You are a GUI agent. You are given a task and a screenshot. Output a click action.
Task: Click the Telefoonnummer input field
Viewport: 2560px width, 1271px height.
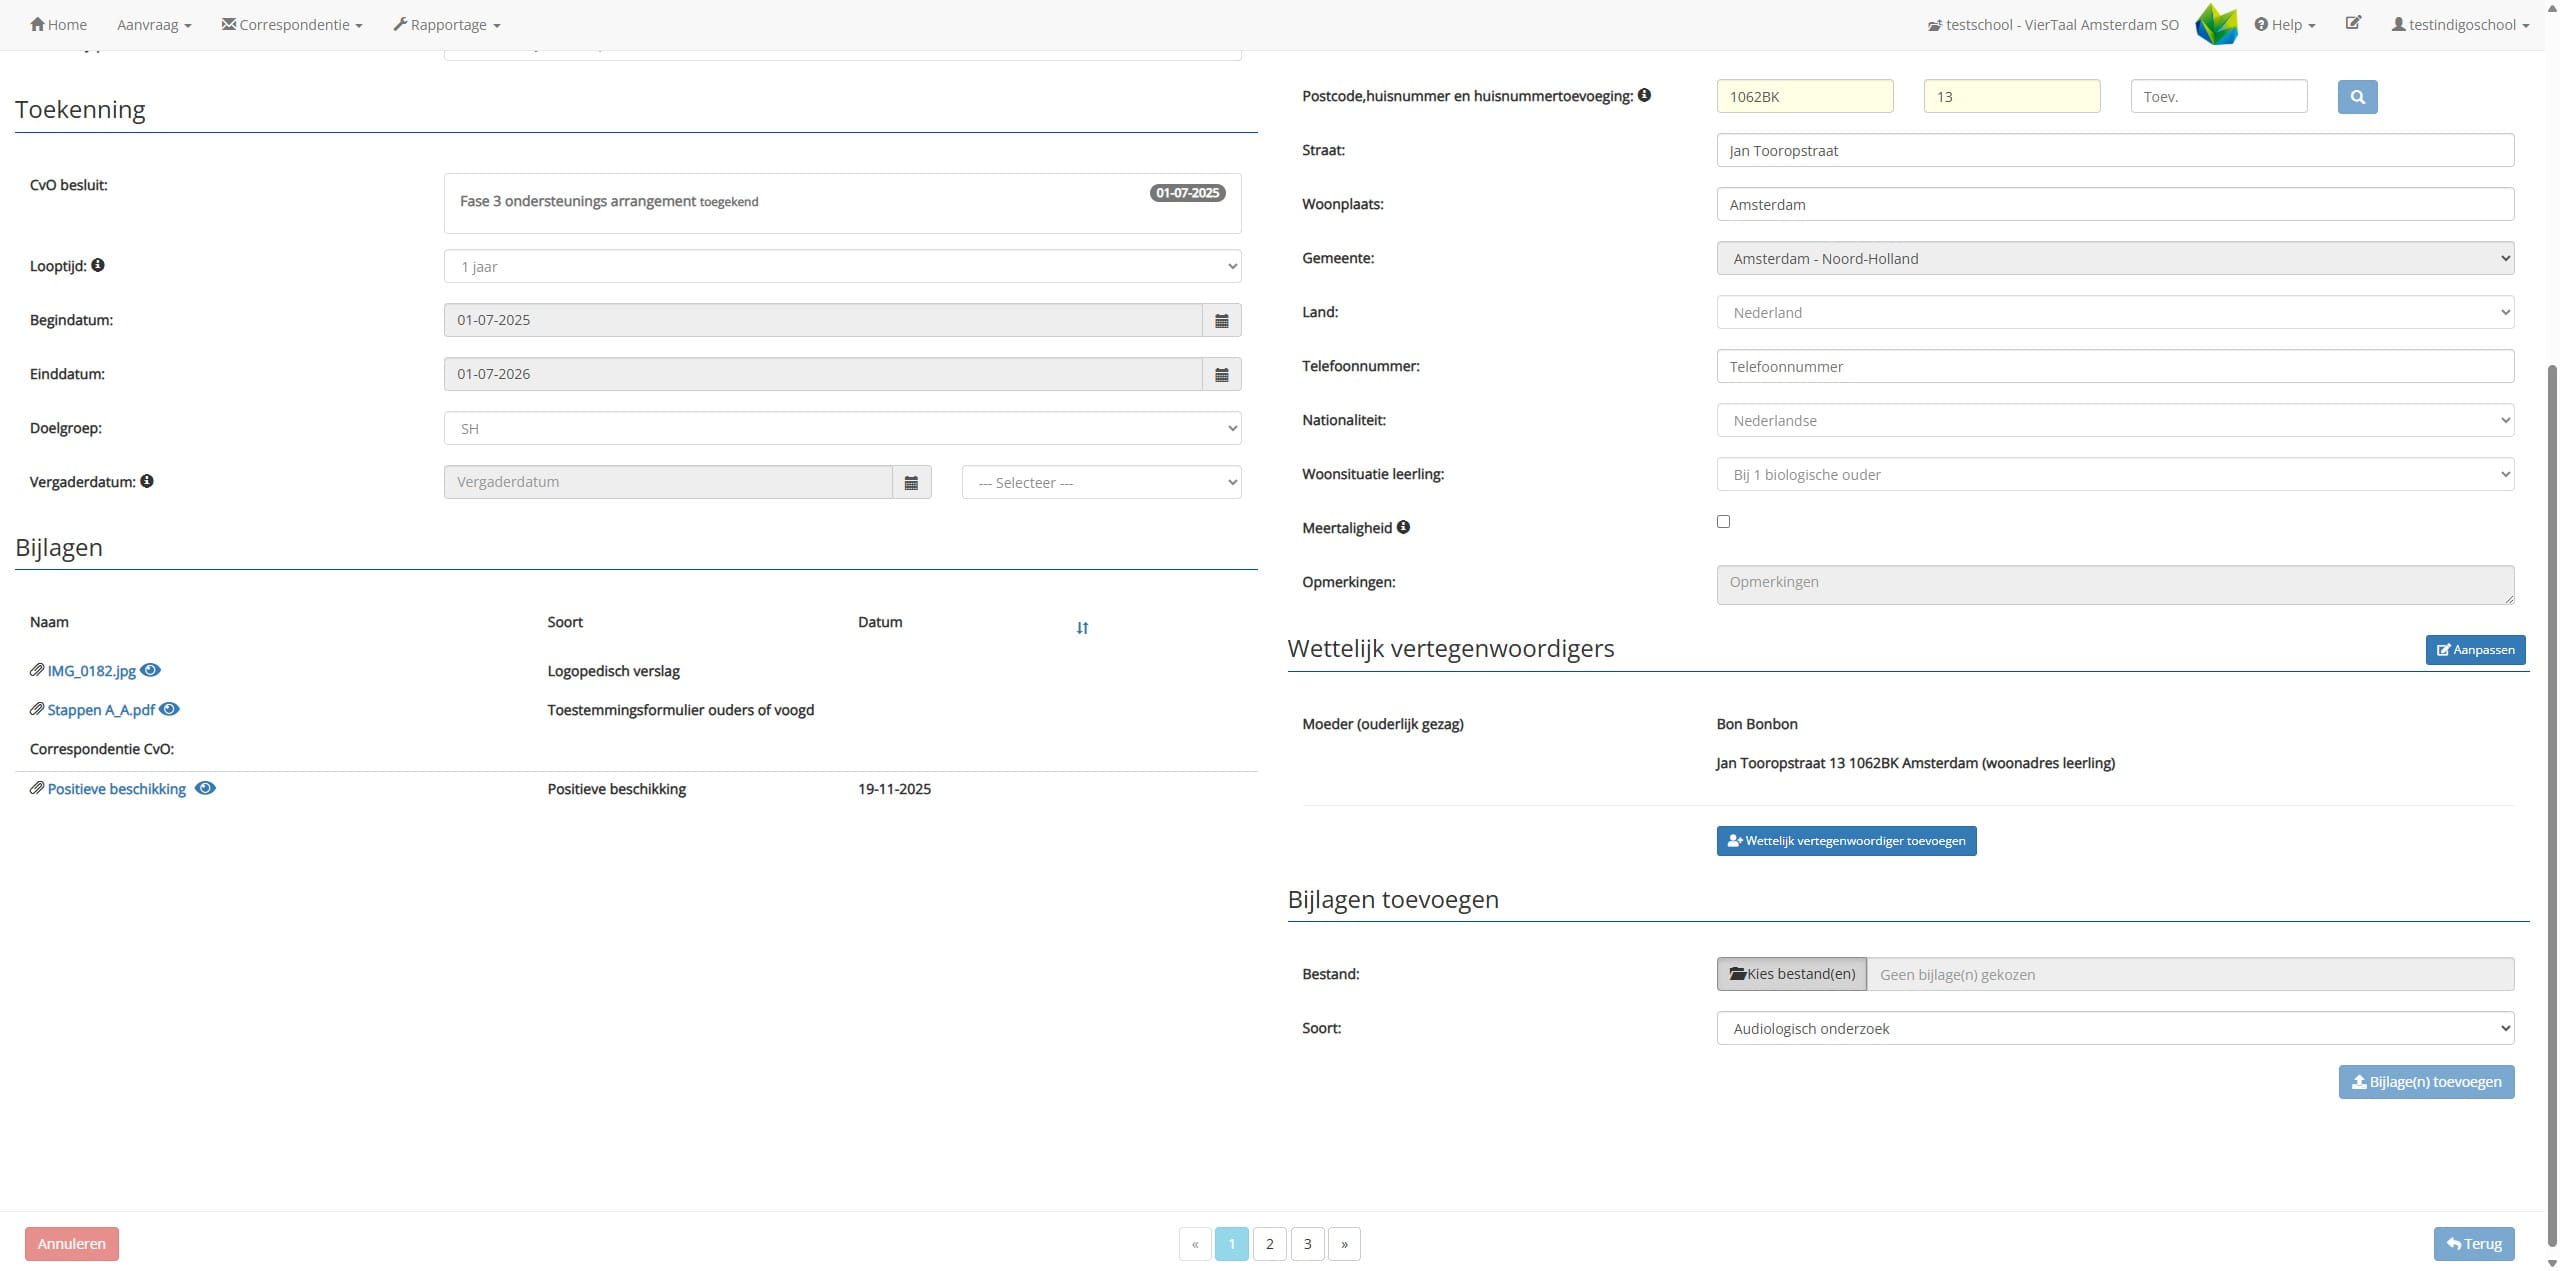[2115, 366]
